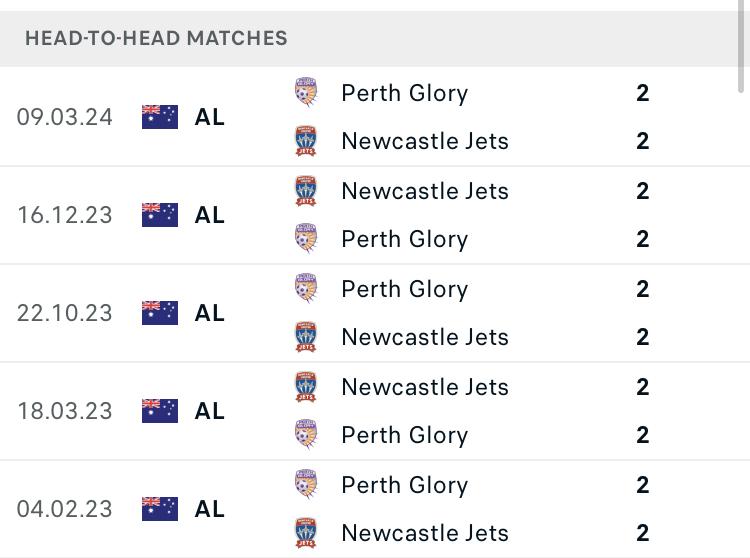The image size is (750, 558).
Task: Click Australian flag icon for 04.02.23 match
Action: (160, 509)
